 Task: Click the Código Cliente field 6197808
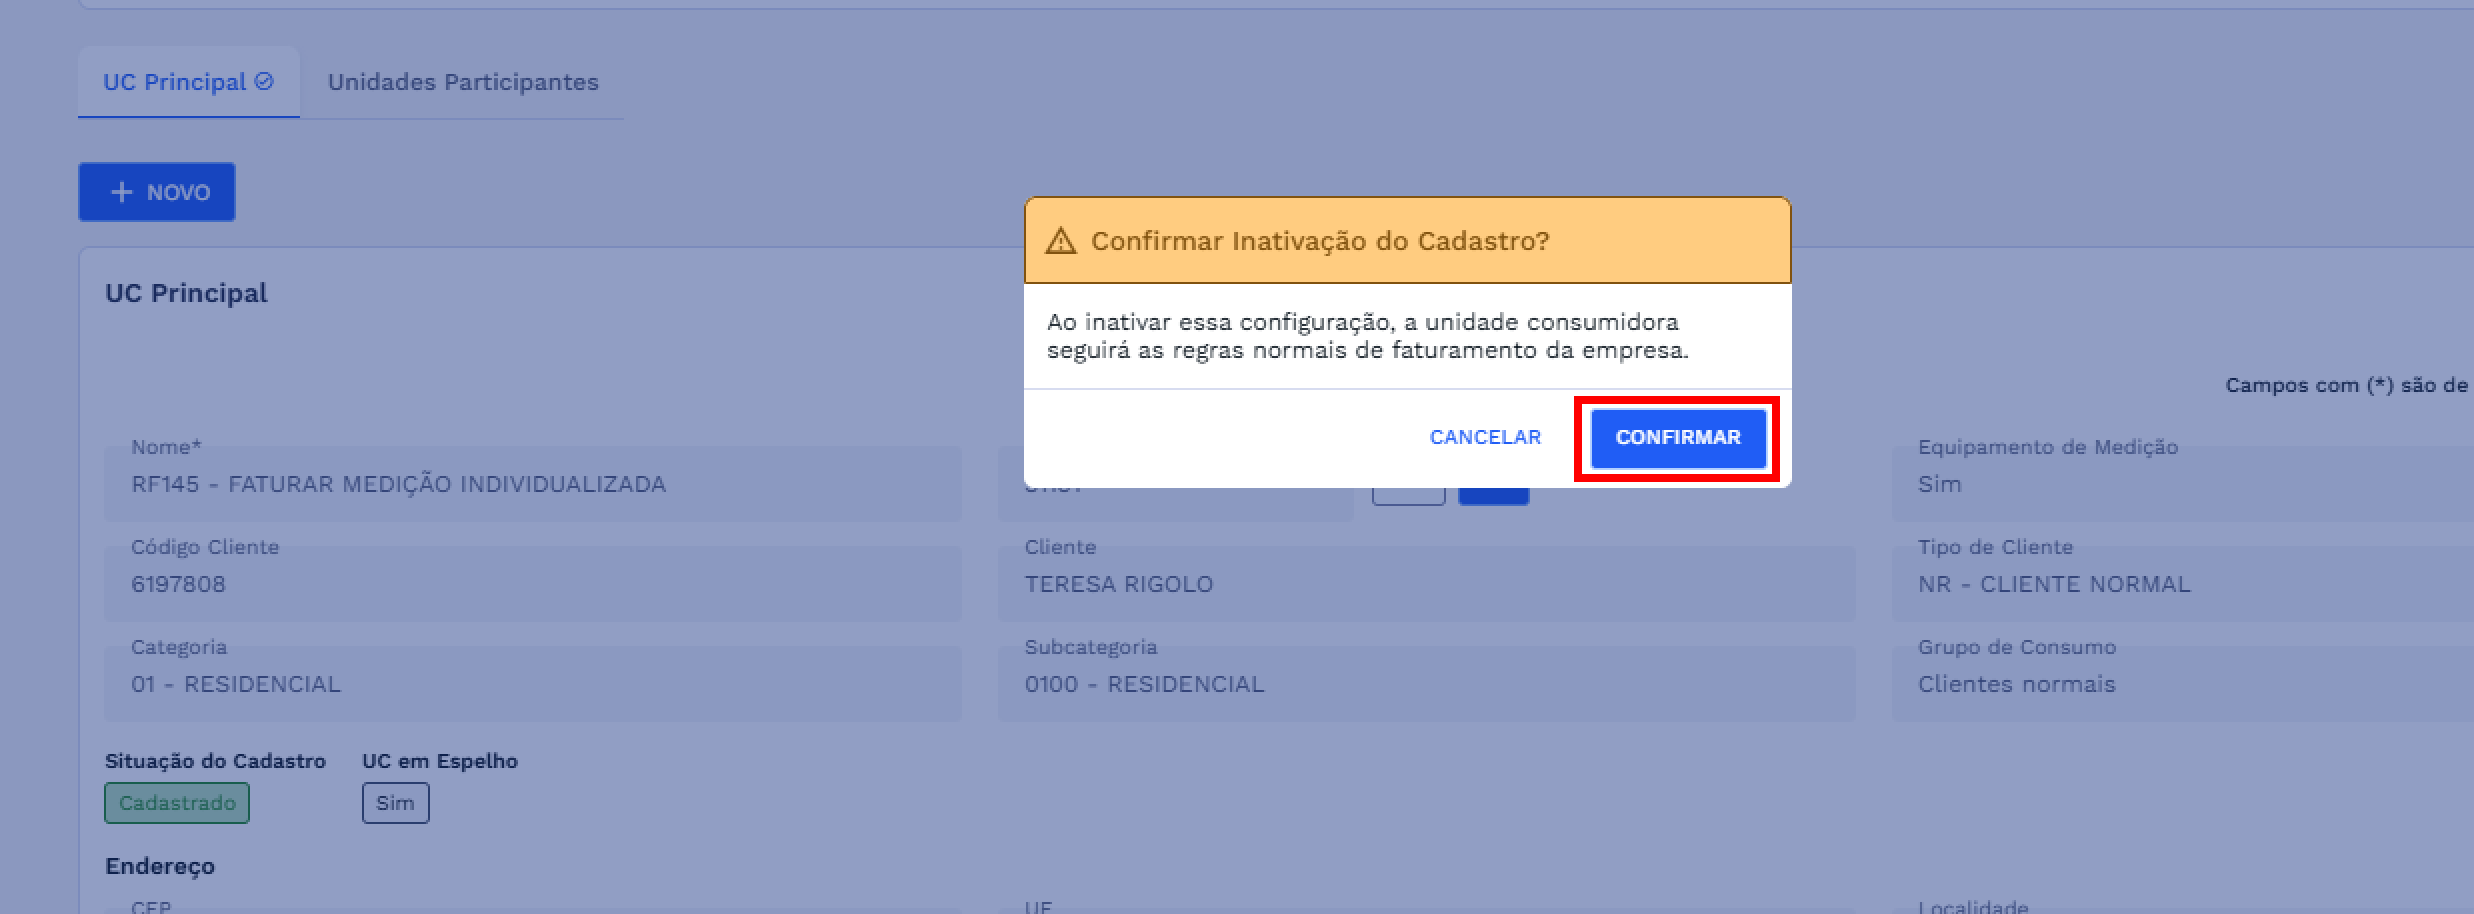click(x=533, y=584)
